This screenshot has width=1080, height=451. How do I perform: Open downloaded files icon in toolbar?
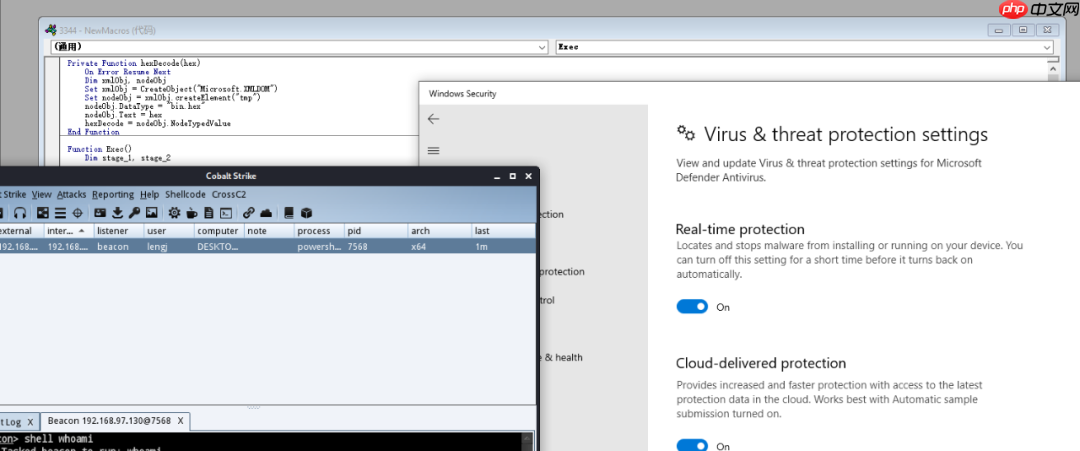pyautogui.click(x=117, y=213)
